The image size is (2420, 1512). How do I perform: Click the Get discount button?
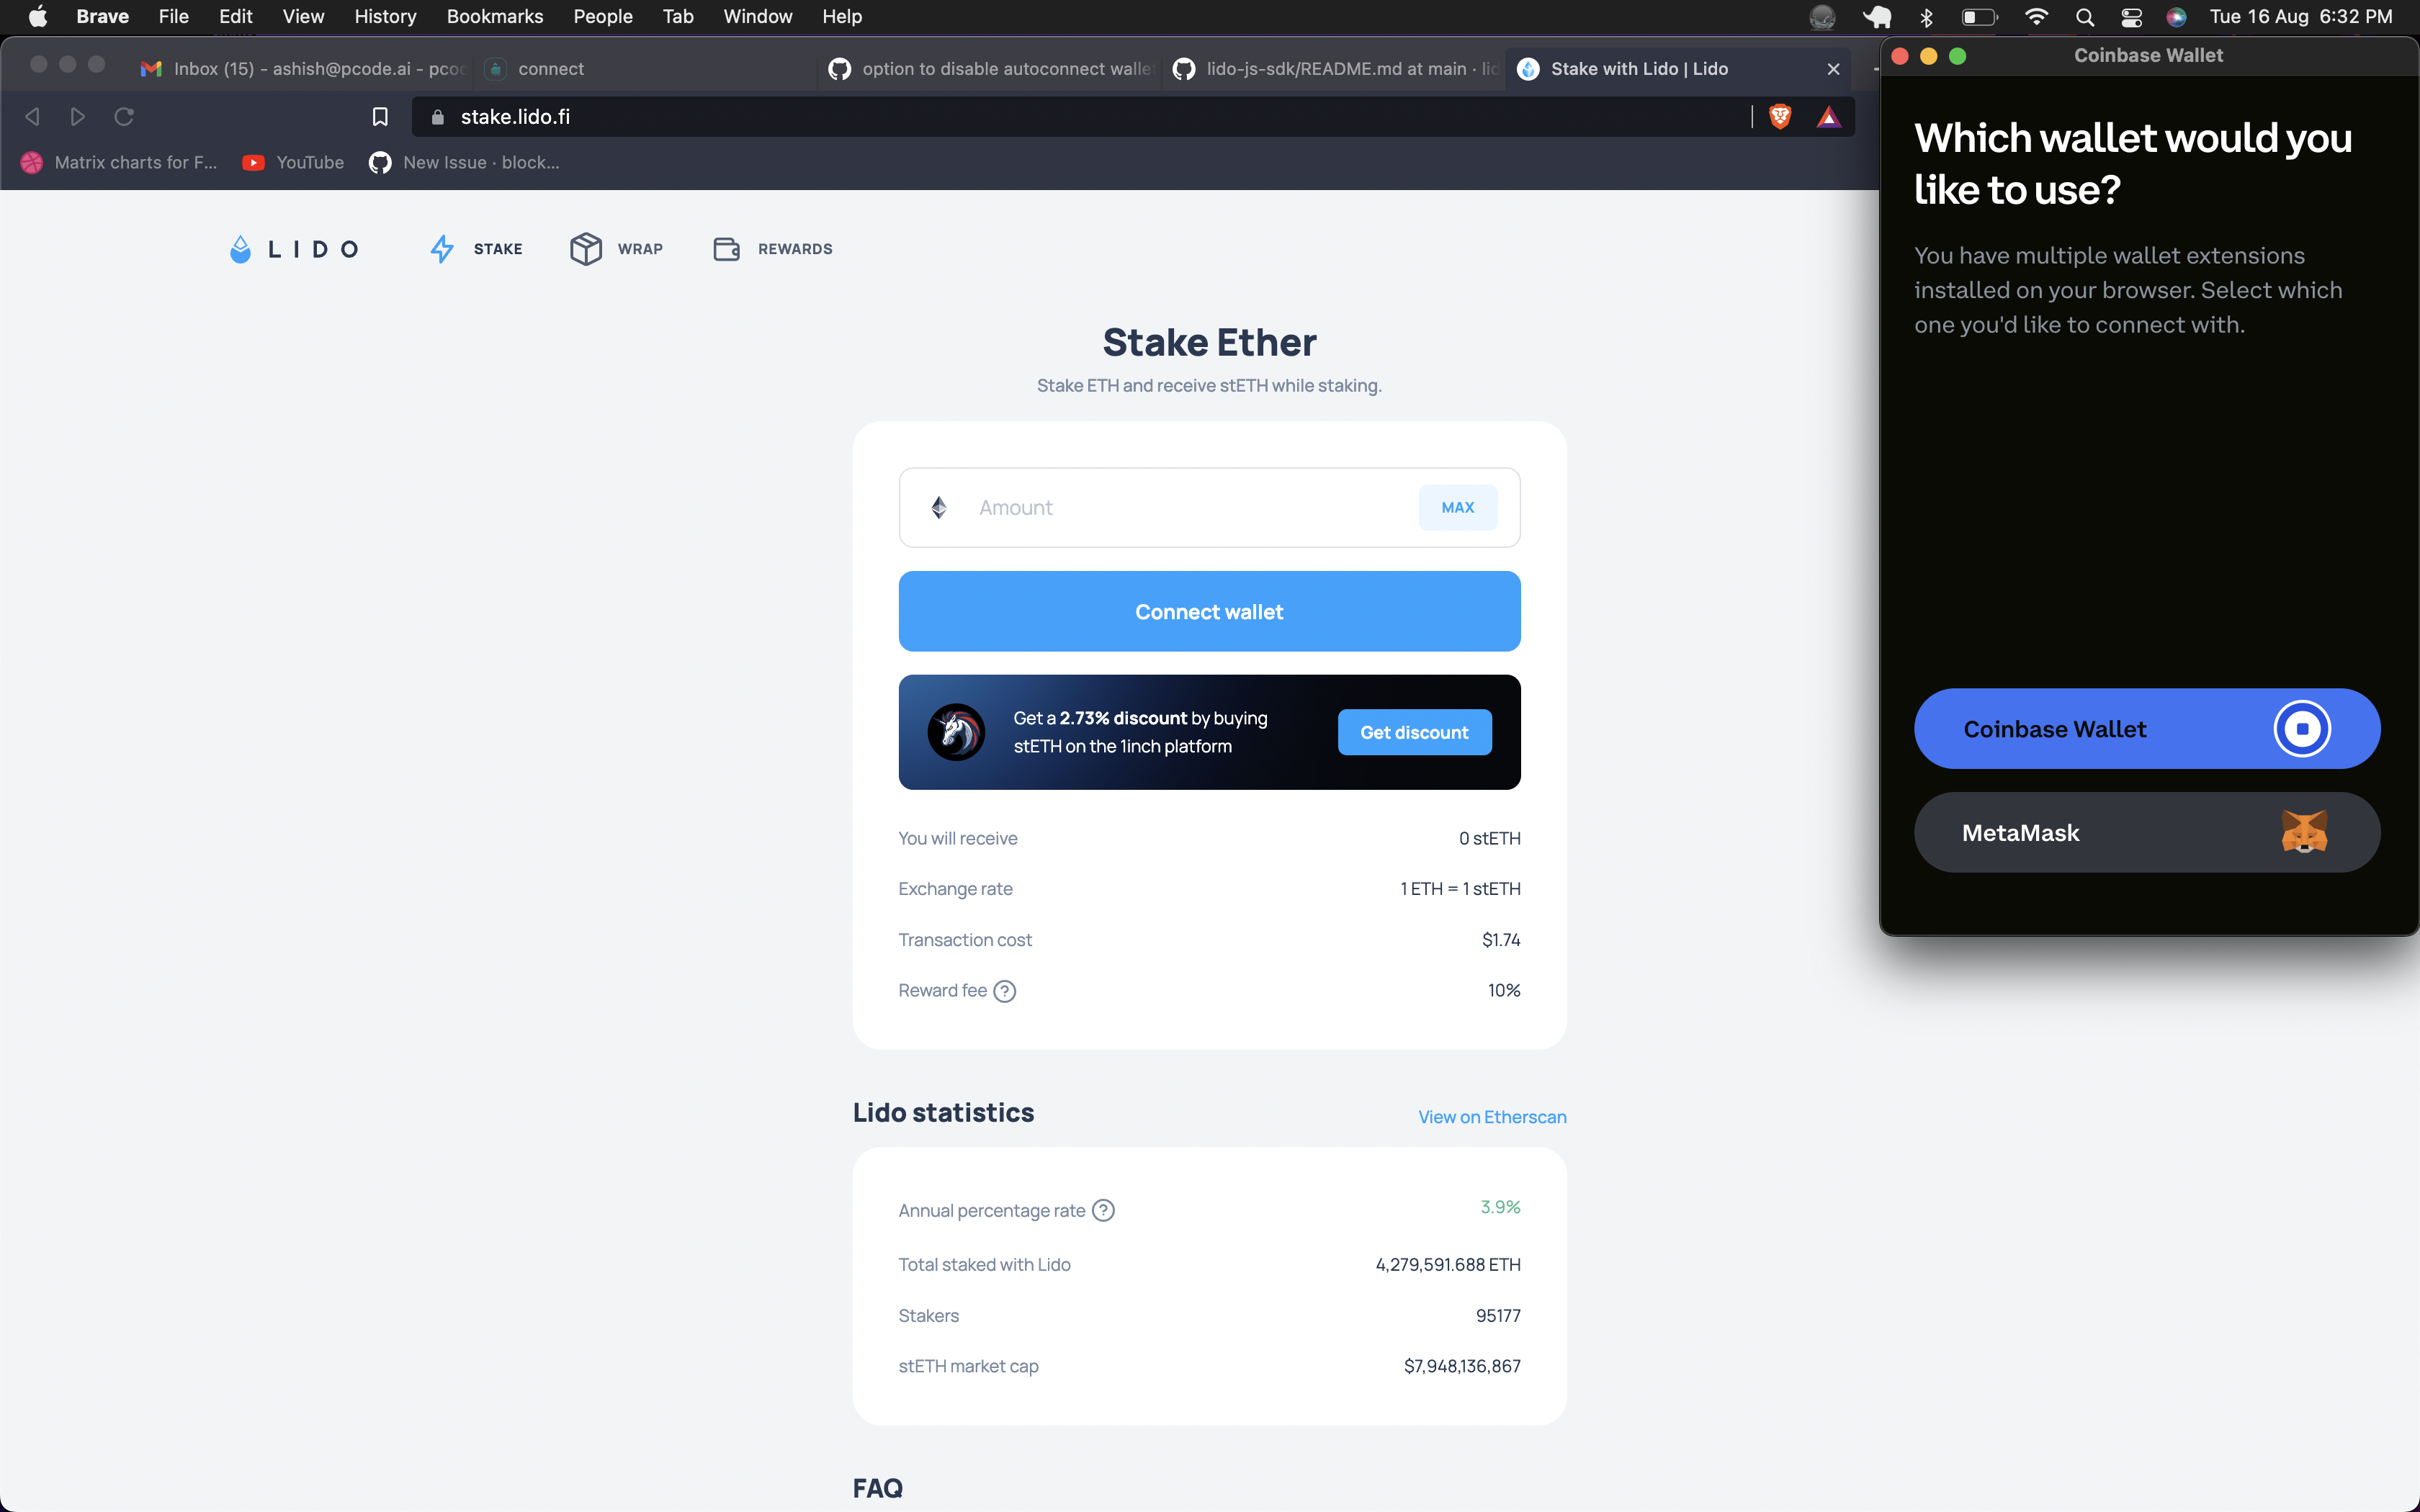coord(1414,731)
